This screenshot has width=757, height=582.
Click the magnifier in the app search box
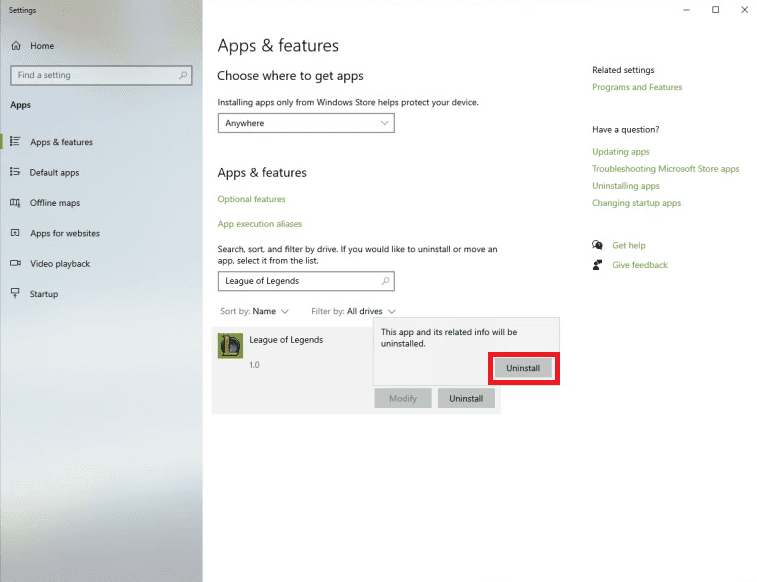pyautogui.click(x=385, y=281)
